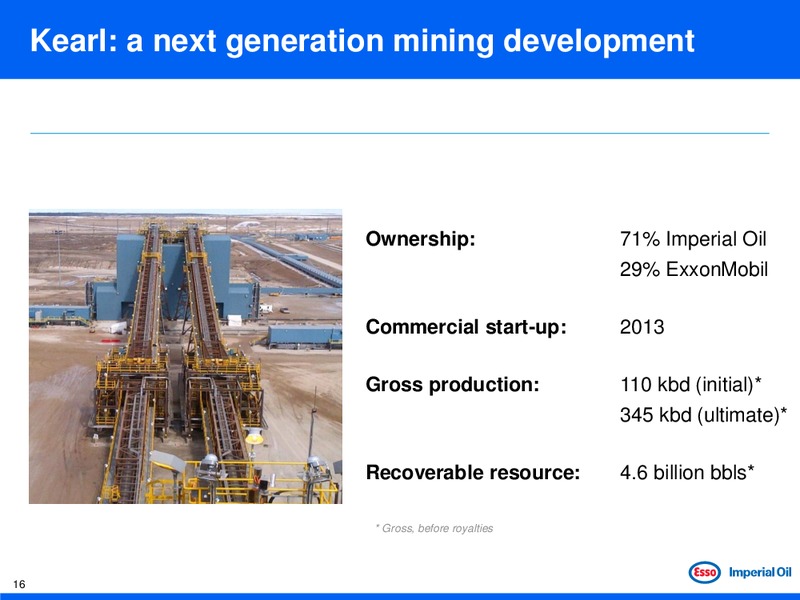800x600 pixels.
Task: Click the slide title 'Kearl: a next generation mining development'
Action: [362, 41]
